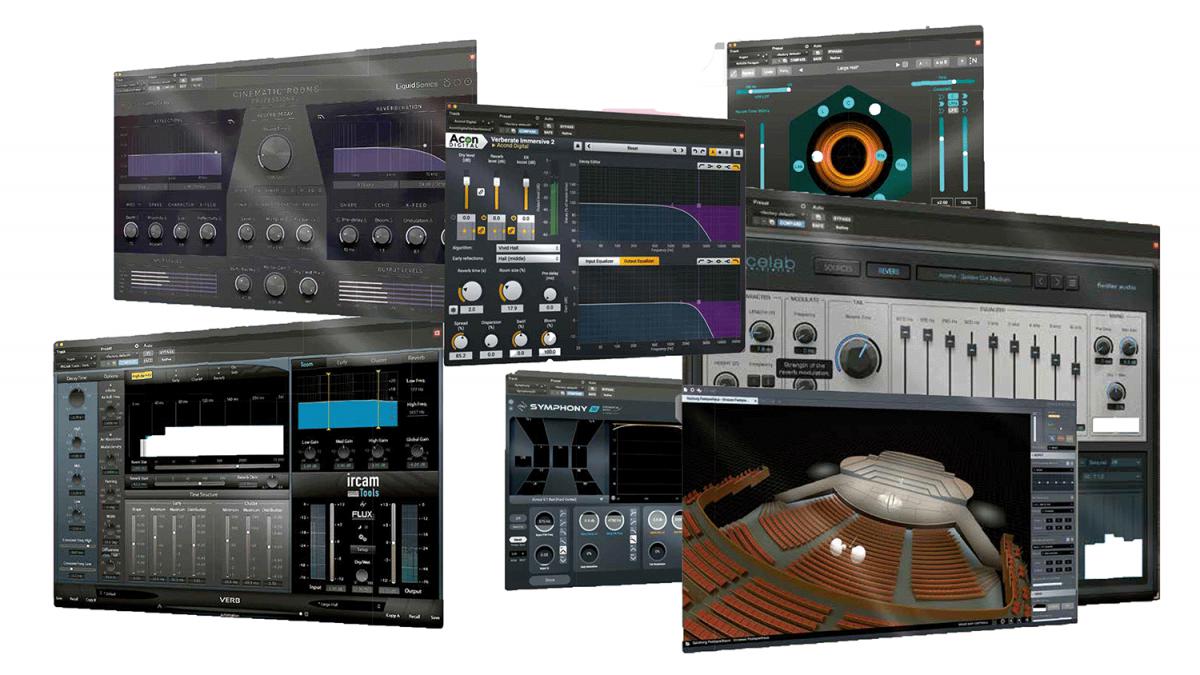Click previous preset arrow in Spacelab header
This screenshot has width=1200, height=675.
(1041, 282)
